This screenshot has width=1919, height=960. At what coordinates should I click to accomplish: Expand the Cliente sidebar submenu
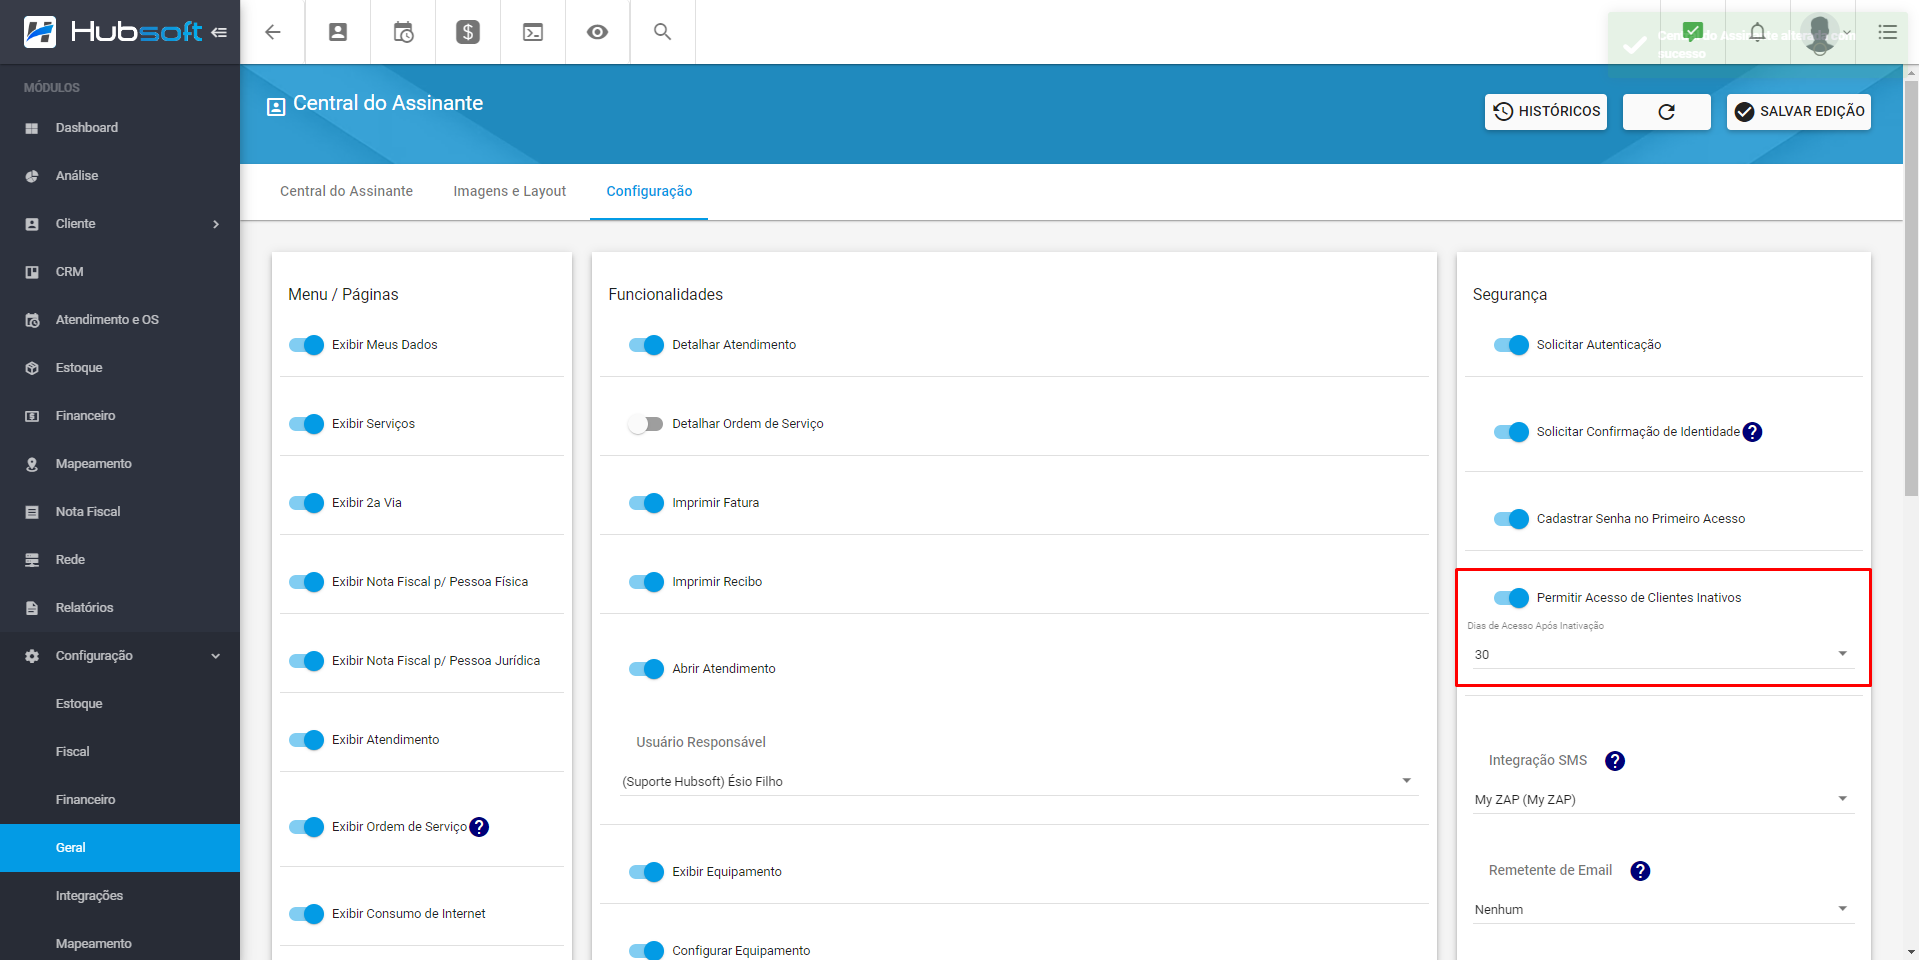click(x=120, y=224)
